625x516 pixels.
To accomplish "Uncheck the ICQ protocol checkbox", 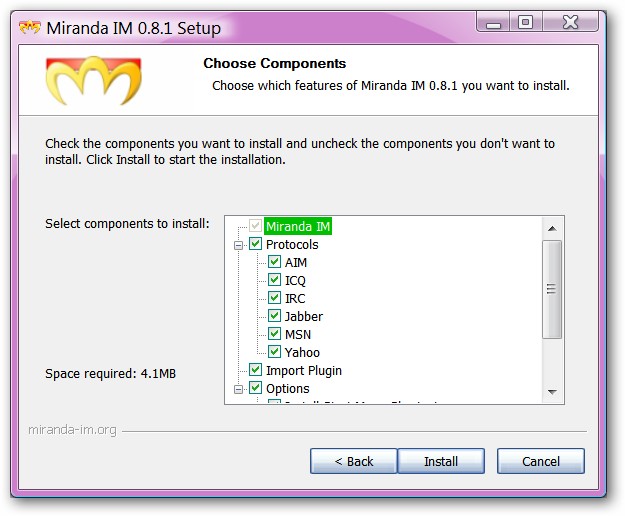I will coord(274,280).
